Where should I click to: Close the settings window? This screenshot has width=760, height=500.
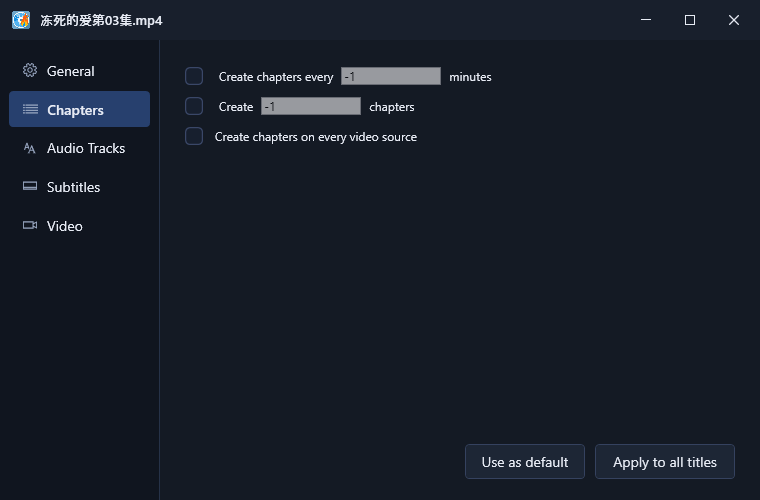[x=734, y=20]
